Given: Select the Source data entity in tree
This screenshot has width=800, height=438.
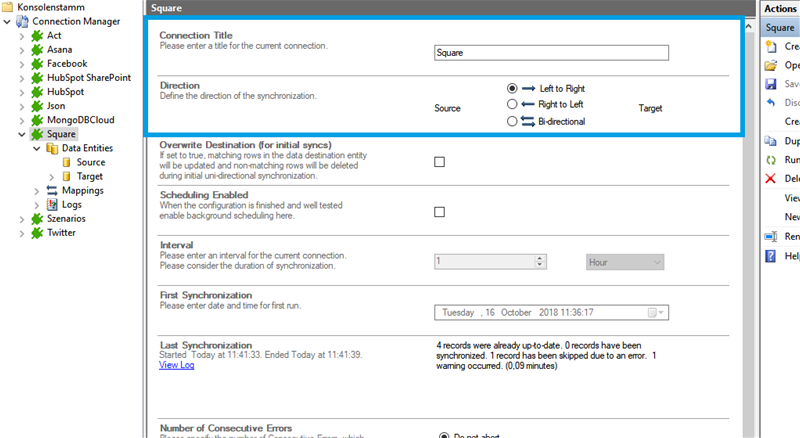Looking at the screenshot, I should [x=90, y=162].
